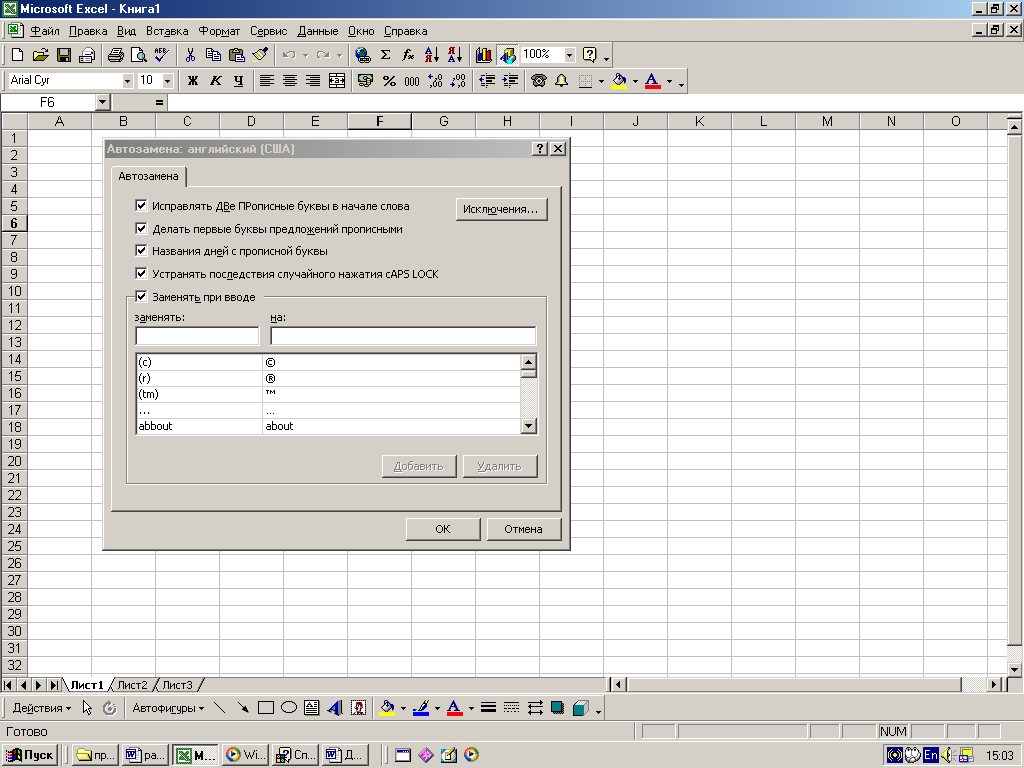
Task: Save the workbook using the floppy icon
Action: pos(64,55)
